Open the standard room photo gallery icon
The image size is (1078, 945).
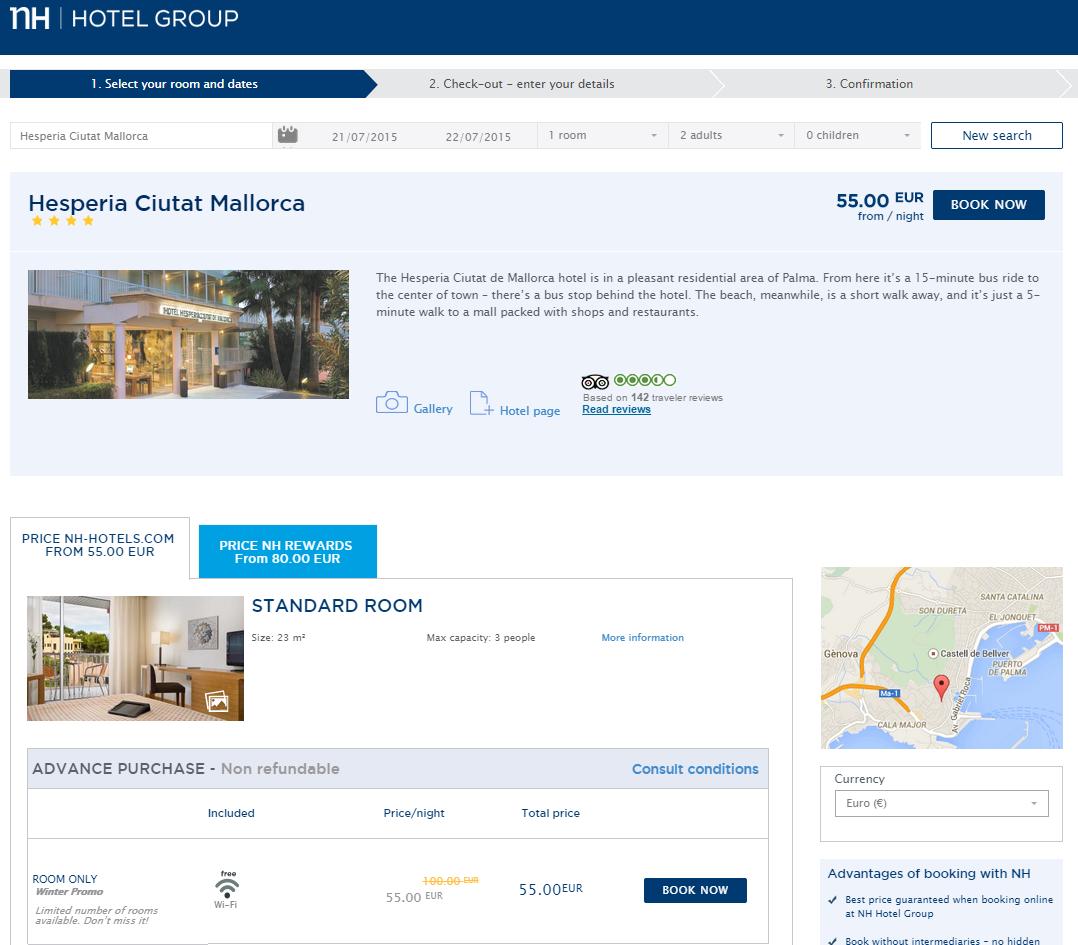click(x=217, y=702)
